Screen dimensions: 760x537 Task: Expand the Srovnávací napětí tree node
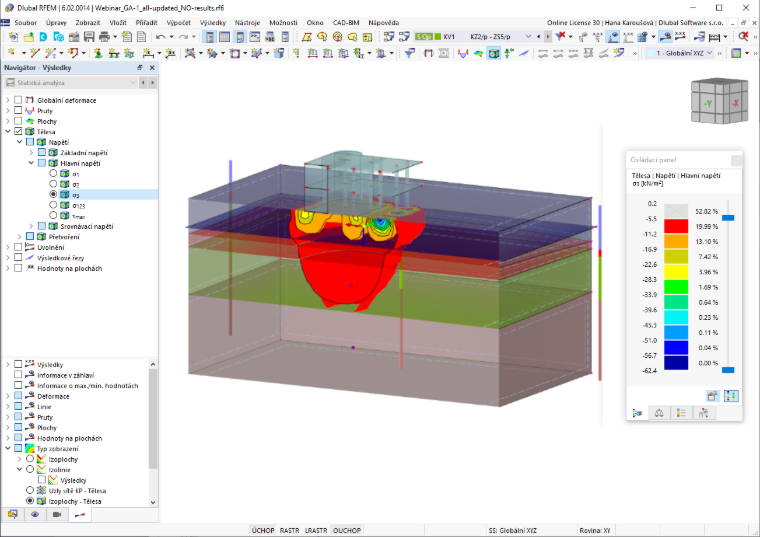tap(32, 226)
